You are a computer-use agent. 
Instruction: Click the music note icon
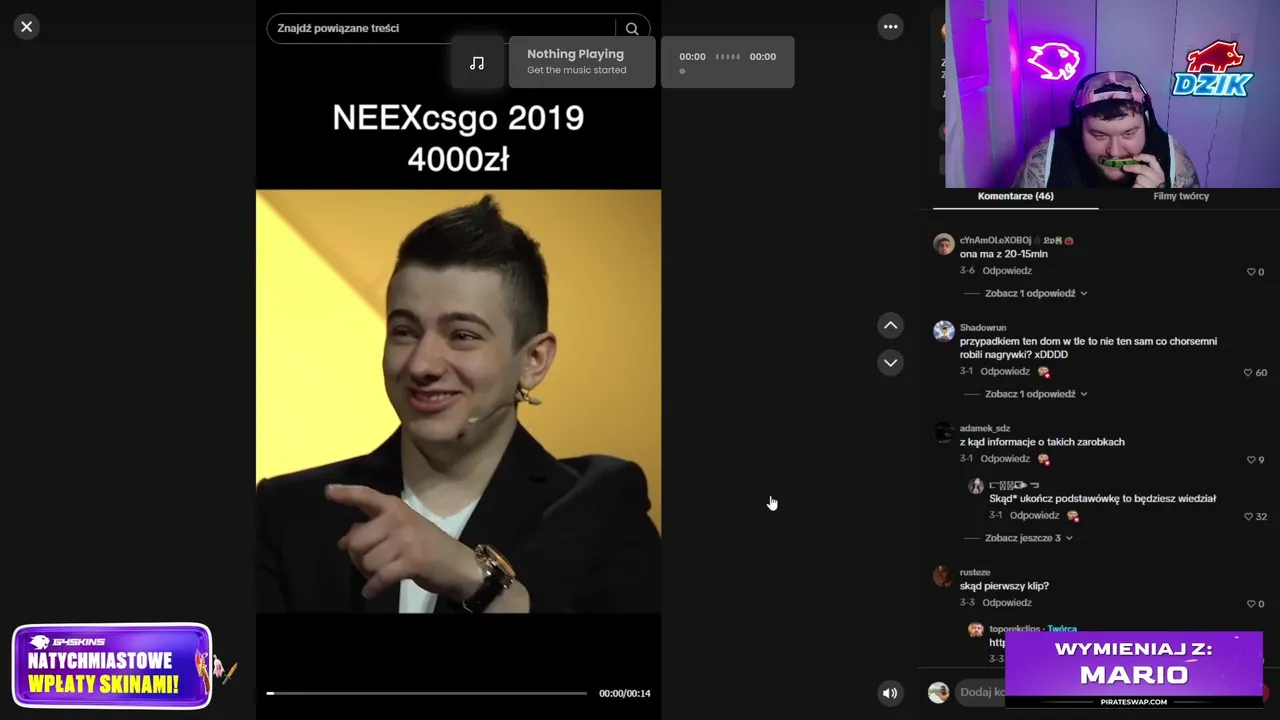click(x=477, y=63)
